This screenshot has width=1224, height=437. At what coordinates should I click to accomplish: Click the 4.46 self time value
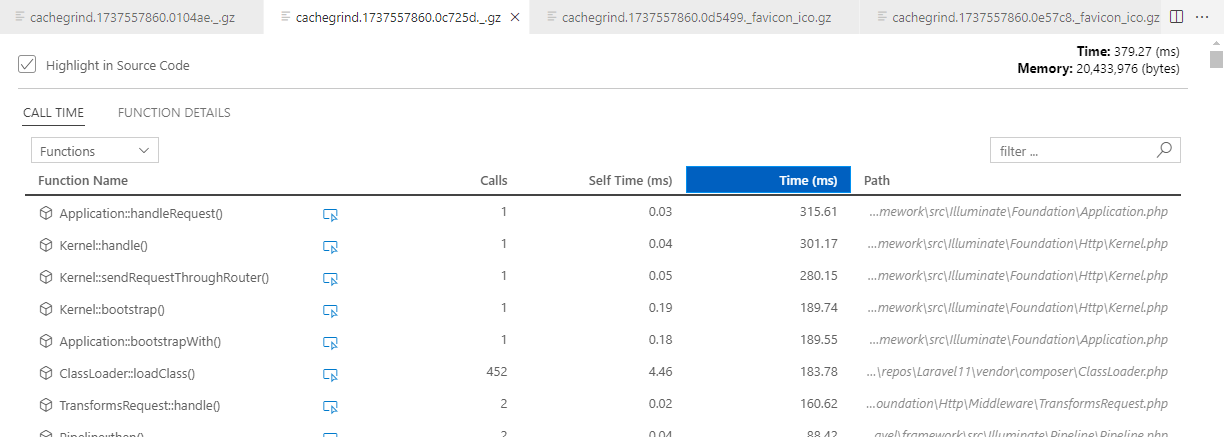tap(660, 372)
